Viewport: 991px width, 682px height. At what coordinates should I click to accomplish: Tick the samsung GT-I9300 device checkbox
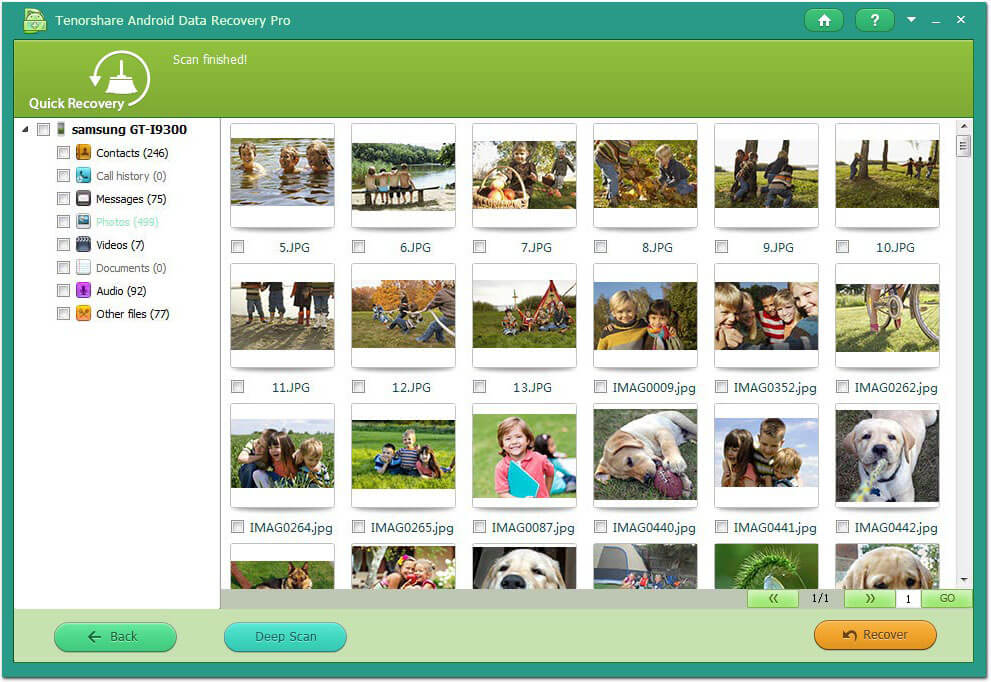coord(44,130)
